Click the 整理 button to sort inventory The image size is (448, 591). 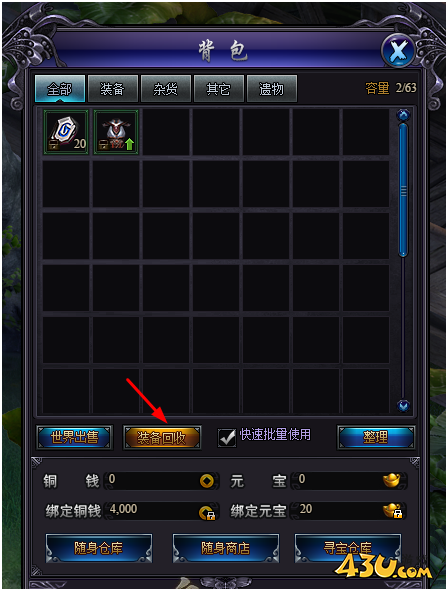click(x=376, y=437)
